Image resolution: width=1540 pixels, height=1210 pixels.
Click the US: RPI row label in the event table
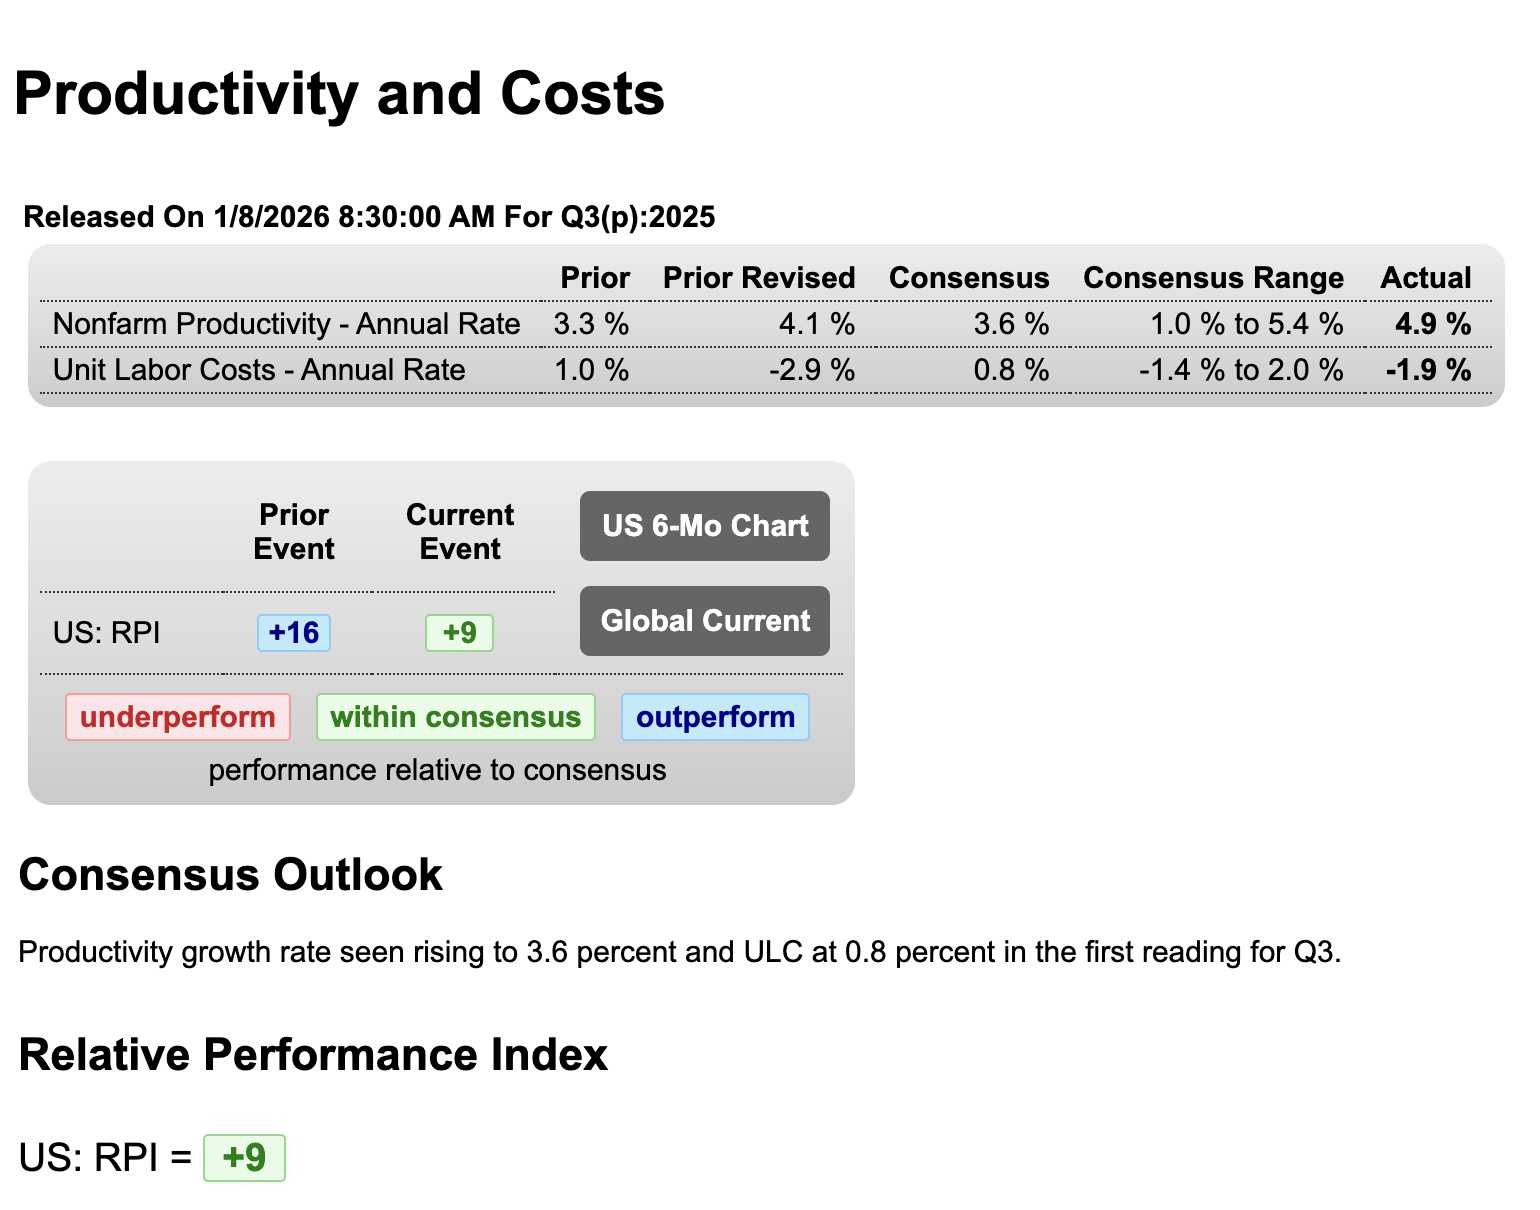click(x=107, y=633)
